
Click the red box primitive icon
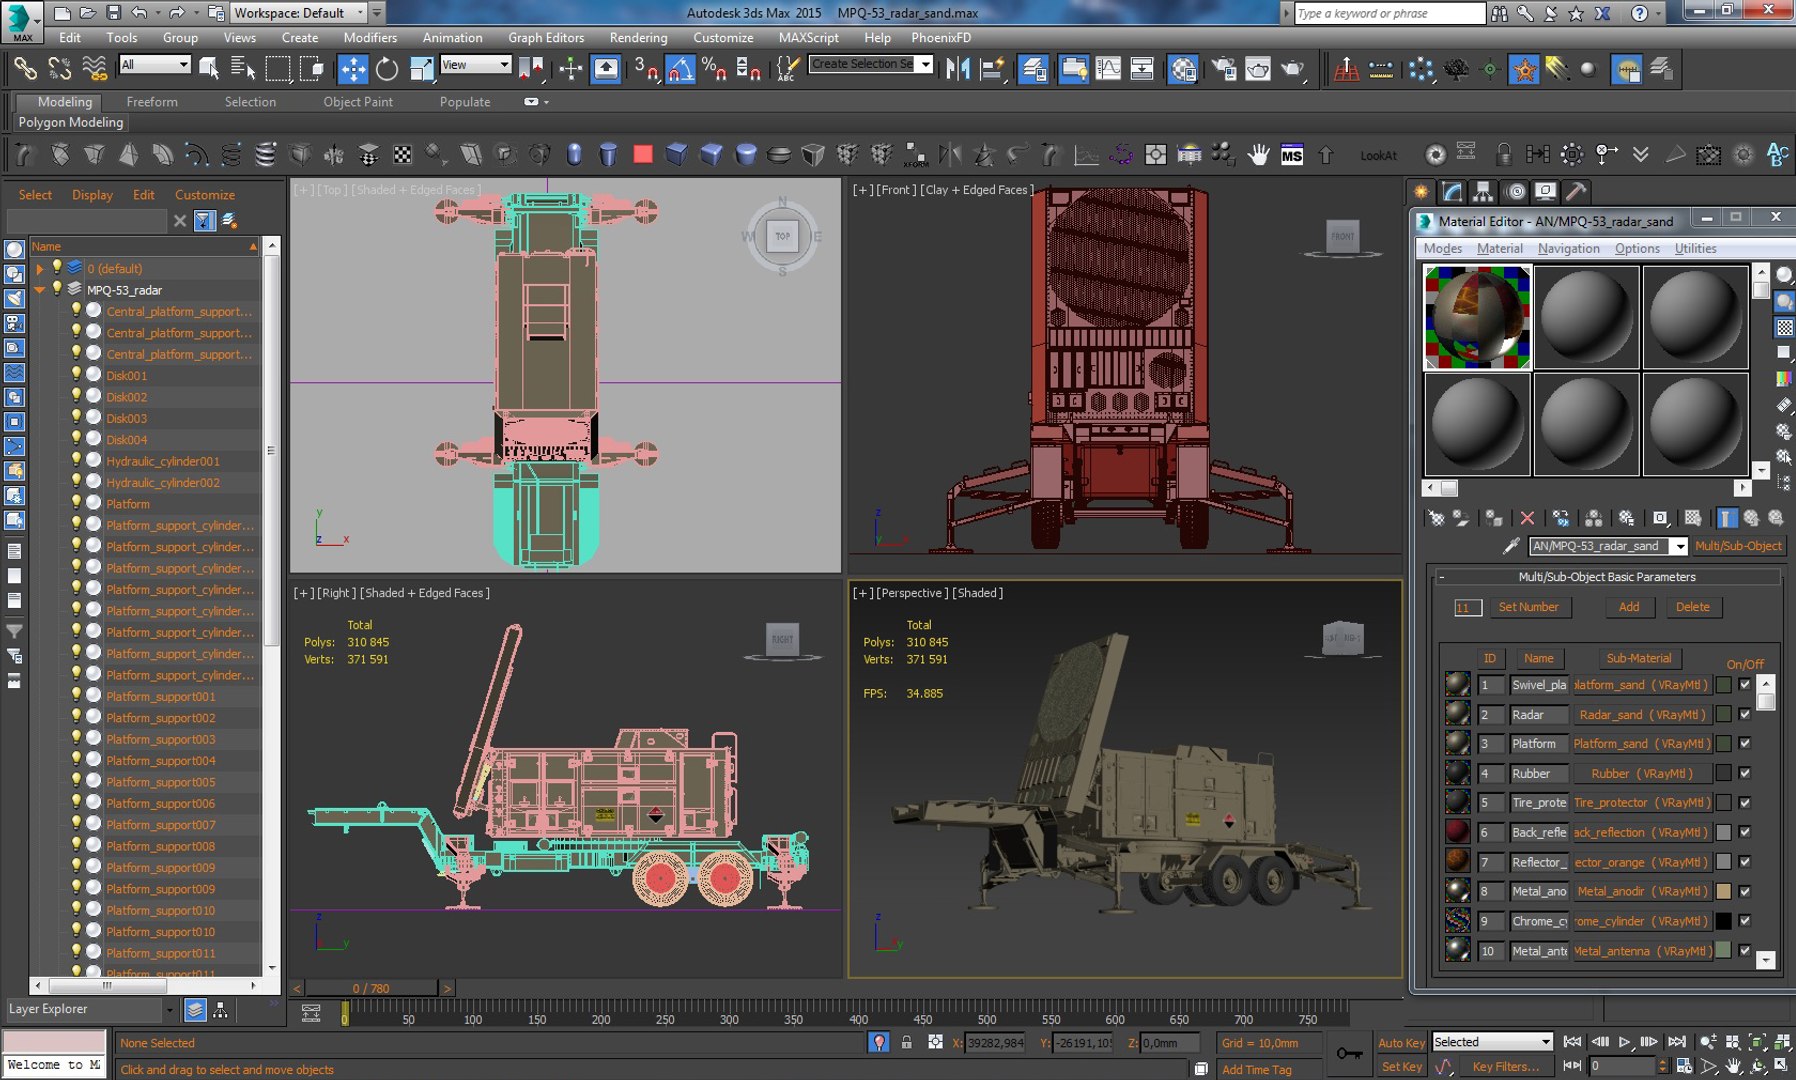(643, 154)
